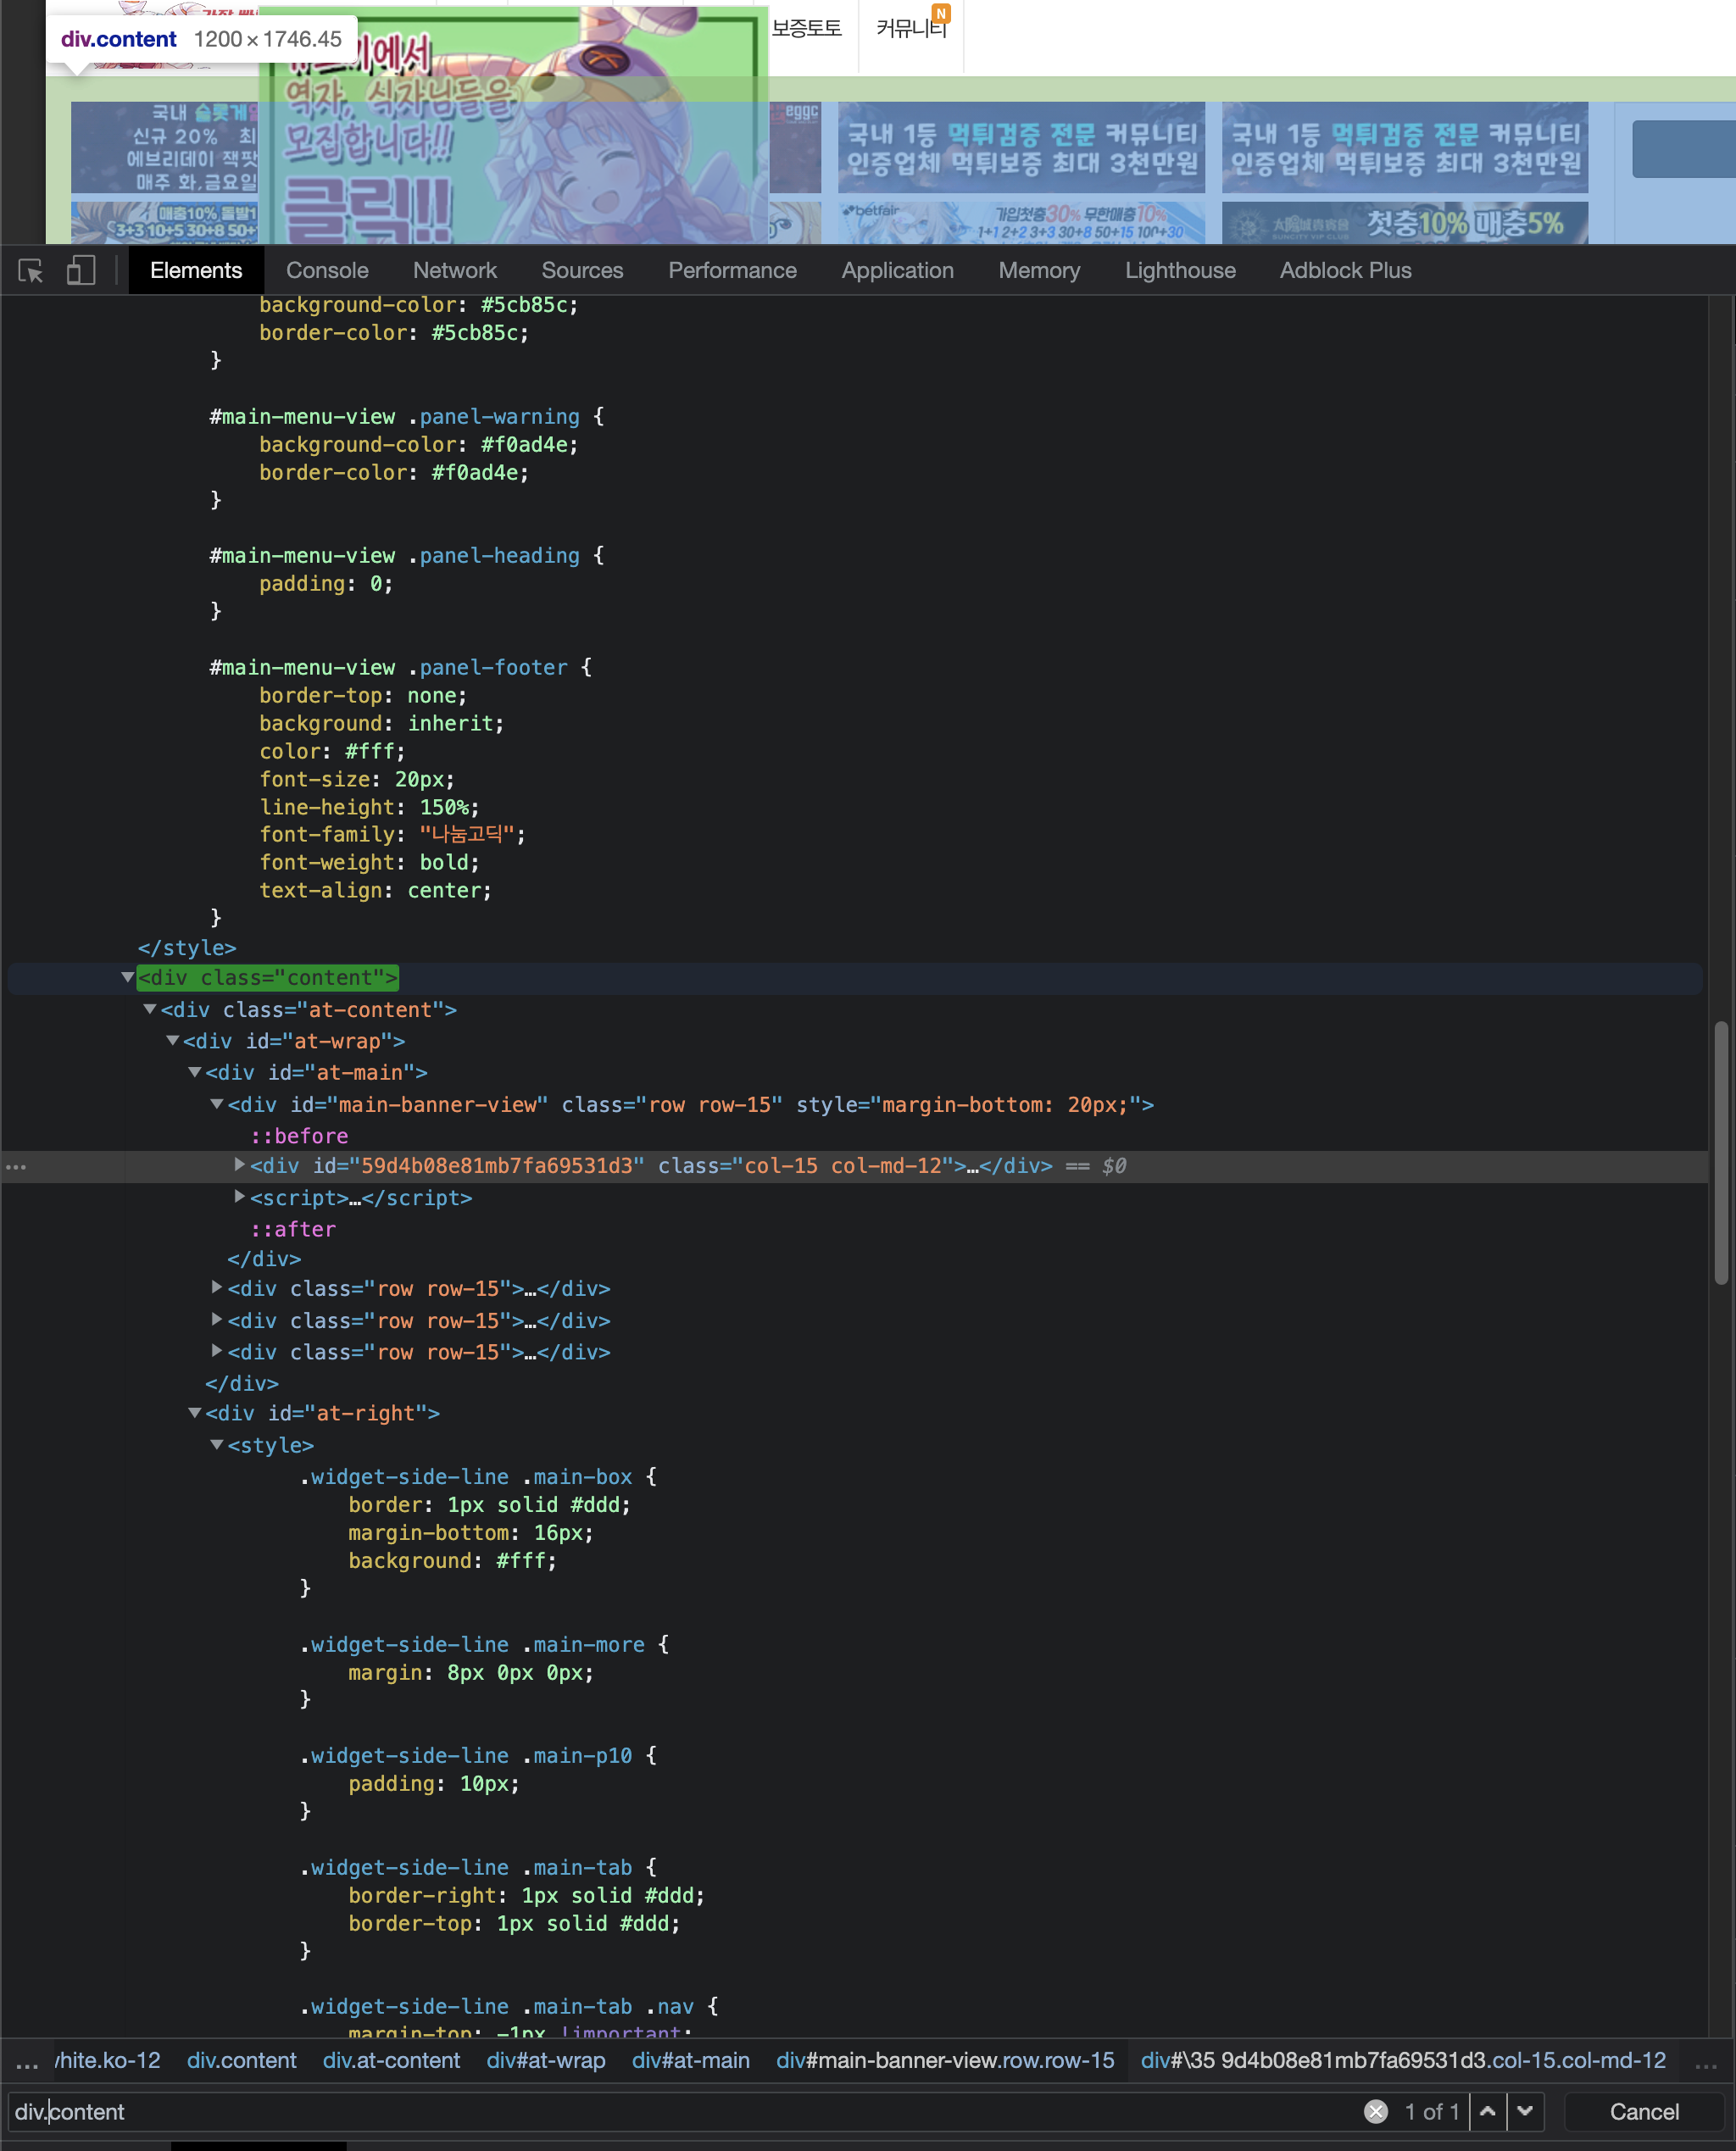1736x2151 pixels.
Task: Open the Sources tab
Action: pos(582,271)
